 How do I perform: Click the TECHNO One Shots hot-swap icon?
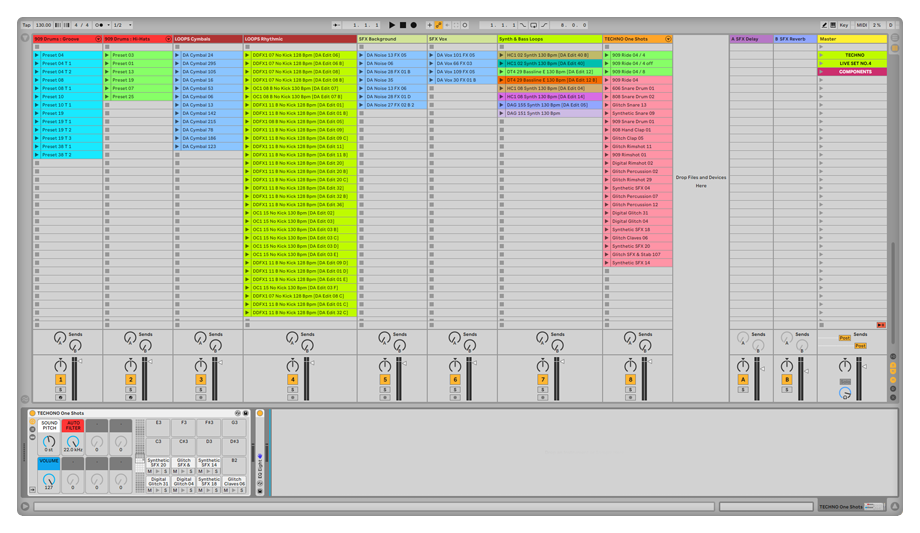click(x=238, y=413)
